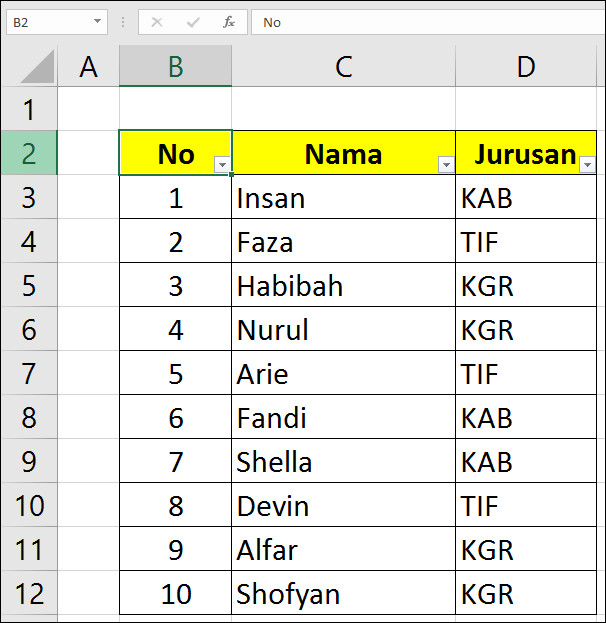This screenshot has width=606, height=623.
Task: Select column D header
Action: click(526, 66)
